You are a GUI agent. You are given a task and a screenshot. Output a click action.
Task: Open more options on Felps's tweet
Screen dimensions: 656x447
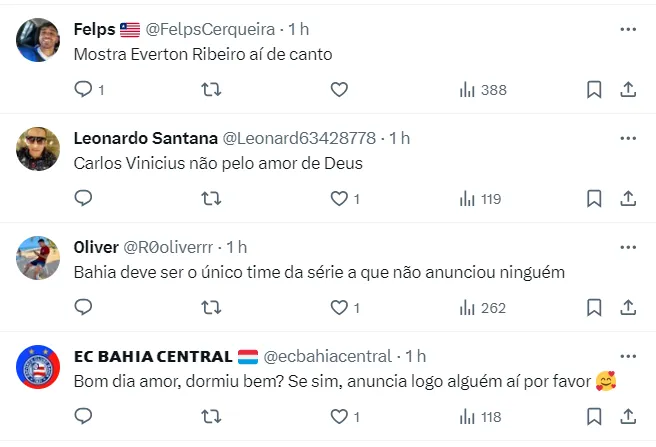coord(628,29)
